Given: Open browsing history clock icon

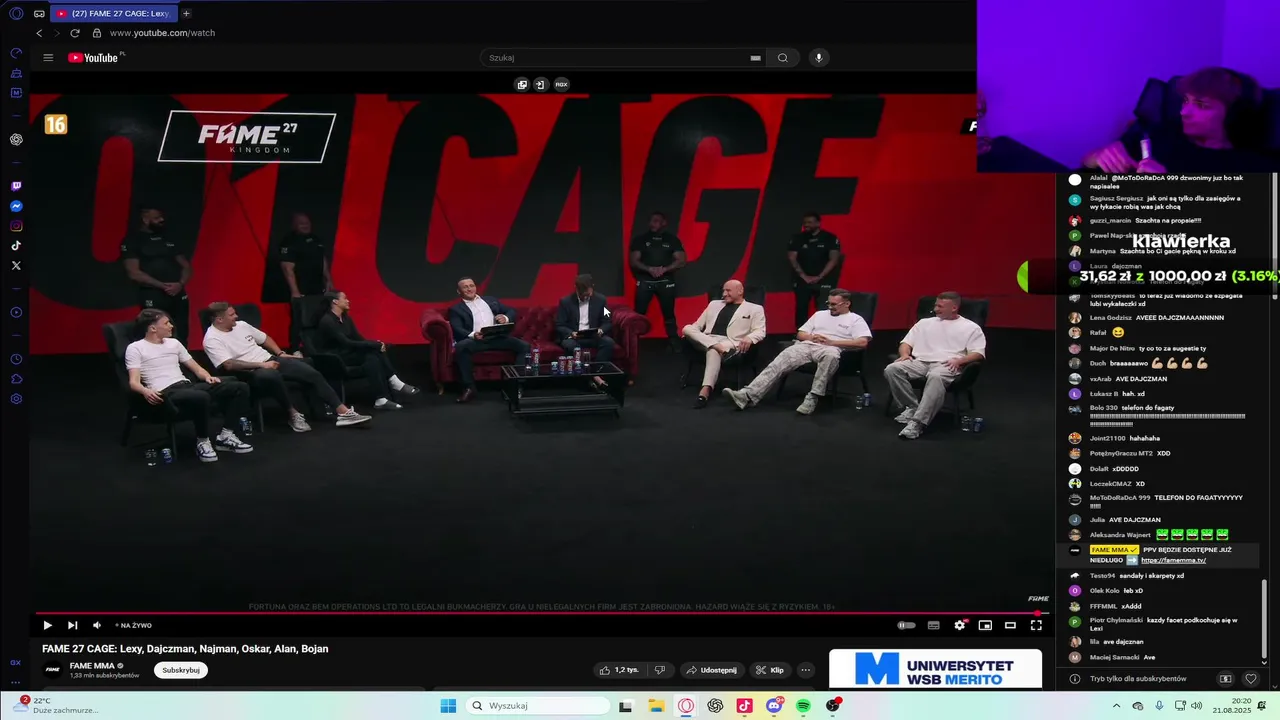Looking at the screenshot, I should [16, 359].
